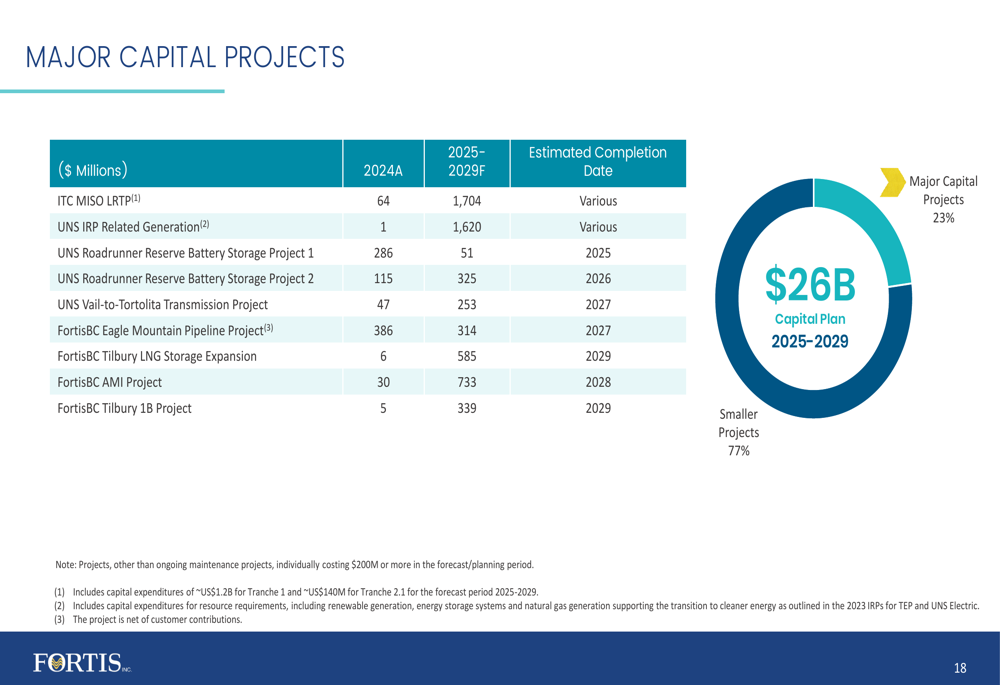
Task: Click forecast value "585" for Tilbury LNG Storage
Action: [x=467, y=357]
